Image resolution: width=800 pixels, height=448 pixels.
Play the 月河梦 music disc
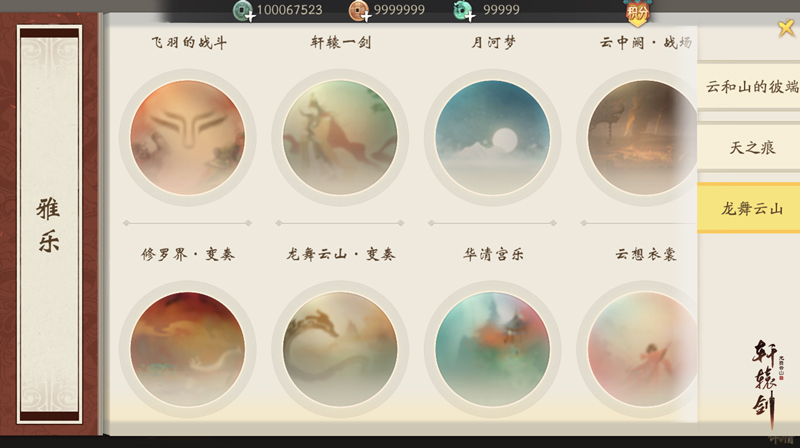492,137
